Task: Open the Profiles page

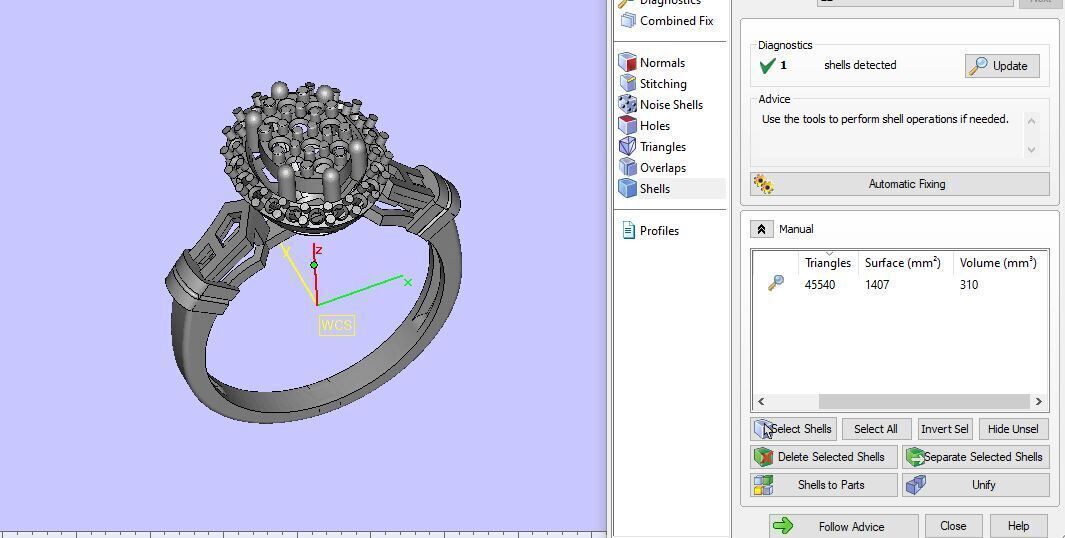Action: click(659, 231)
